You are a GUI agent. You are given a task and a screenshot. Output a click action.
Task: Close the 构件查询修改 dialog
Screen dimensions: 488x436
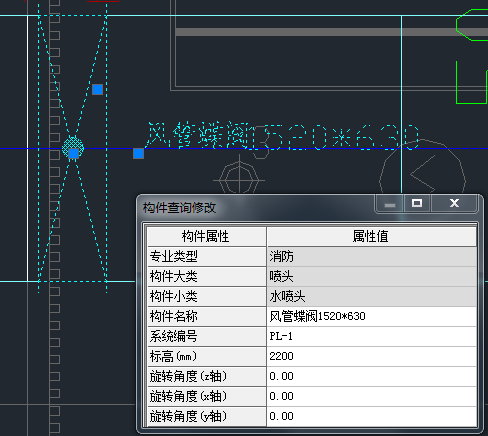(x=454, y=203)
